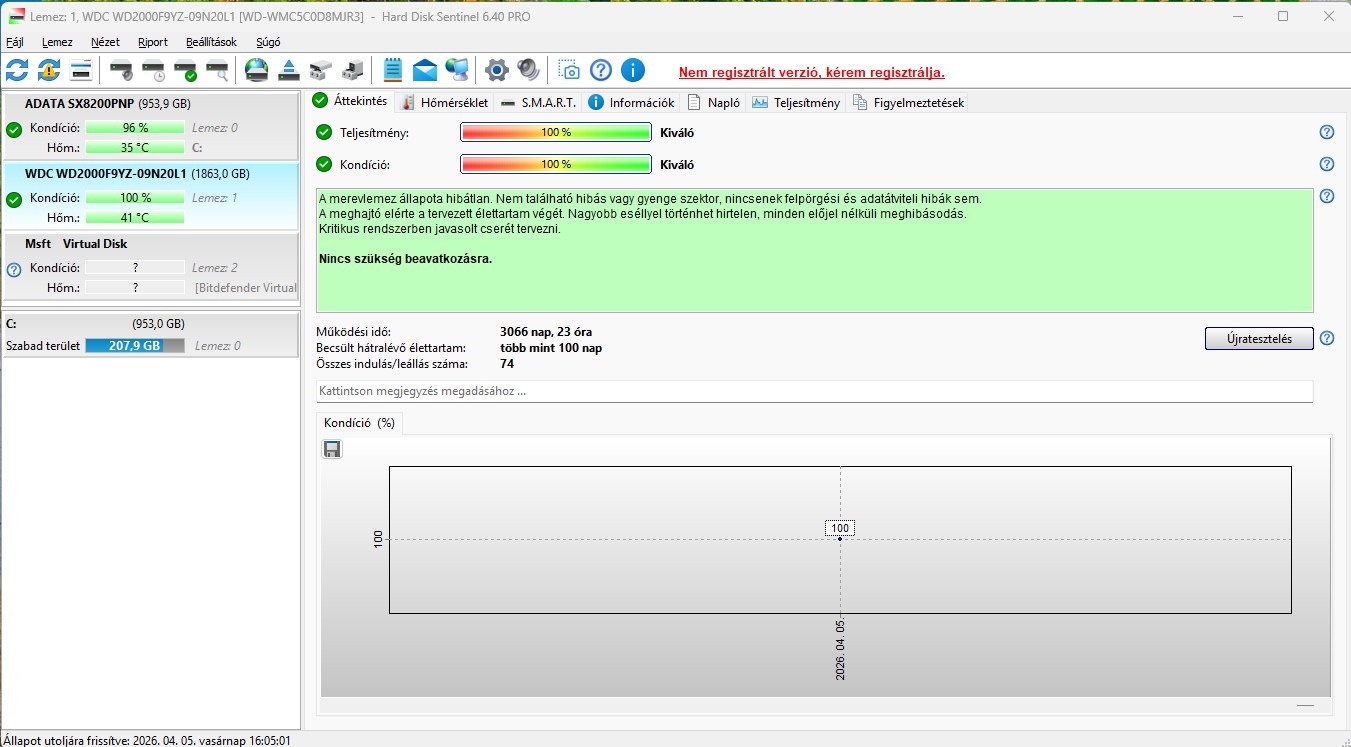Open the Beállítások menu

pos(211,42)
